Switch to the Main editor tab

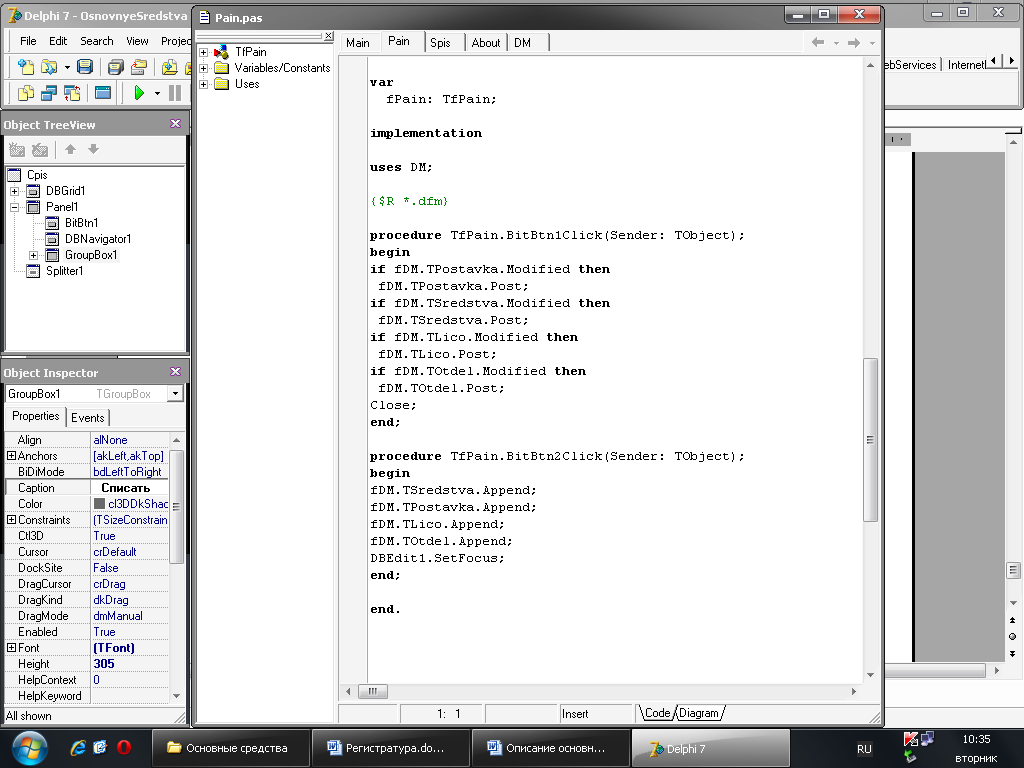(x=358, y=42)
